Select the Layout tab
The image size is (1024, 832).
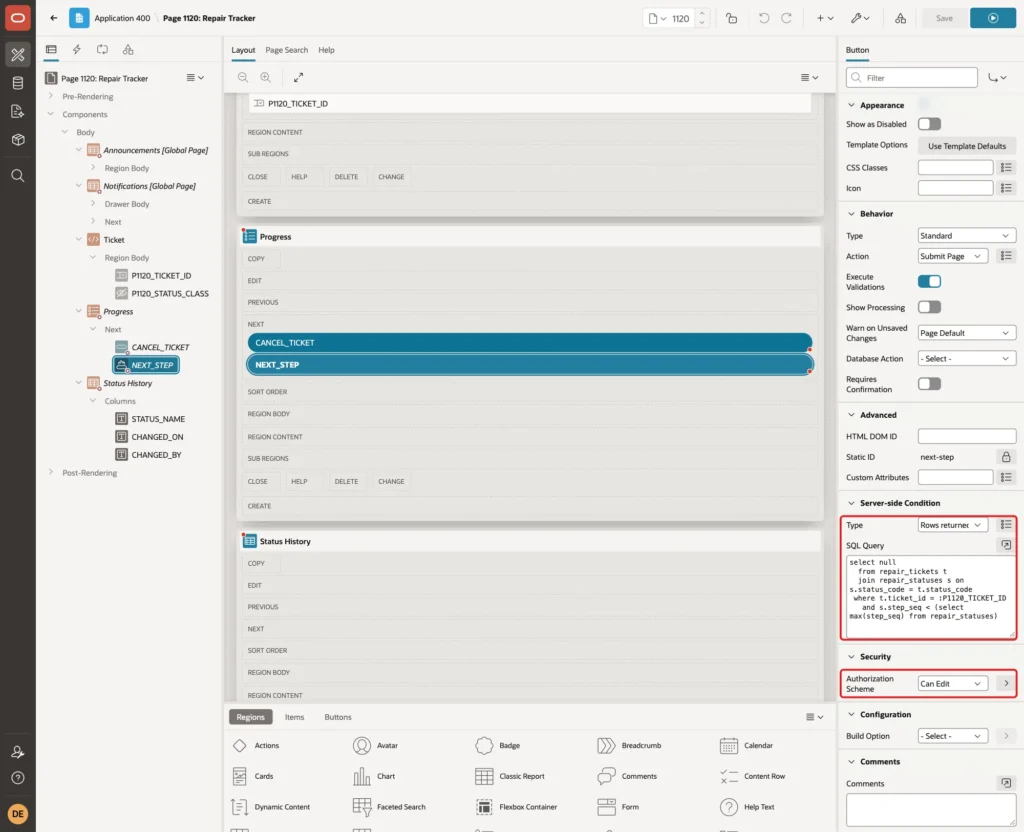coord(243,50)
